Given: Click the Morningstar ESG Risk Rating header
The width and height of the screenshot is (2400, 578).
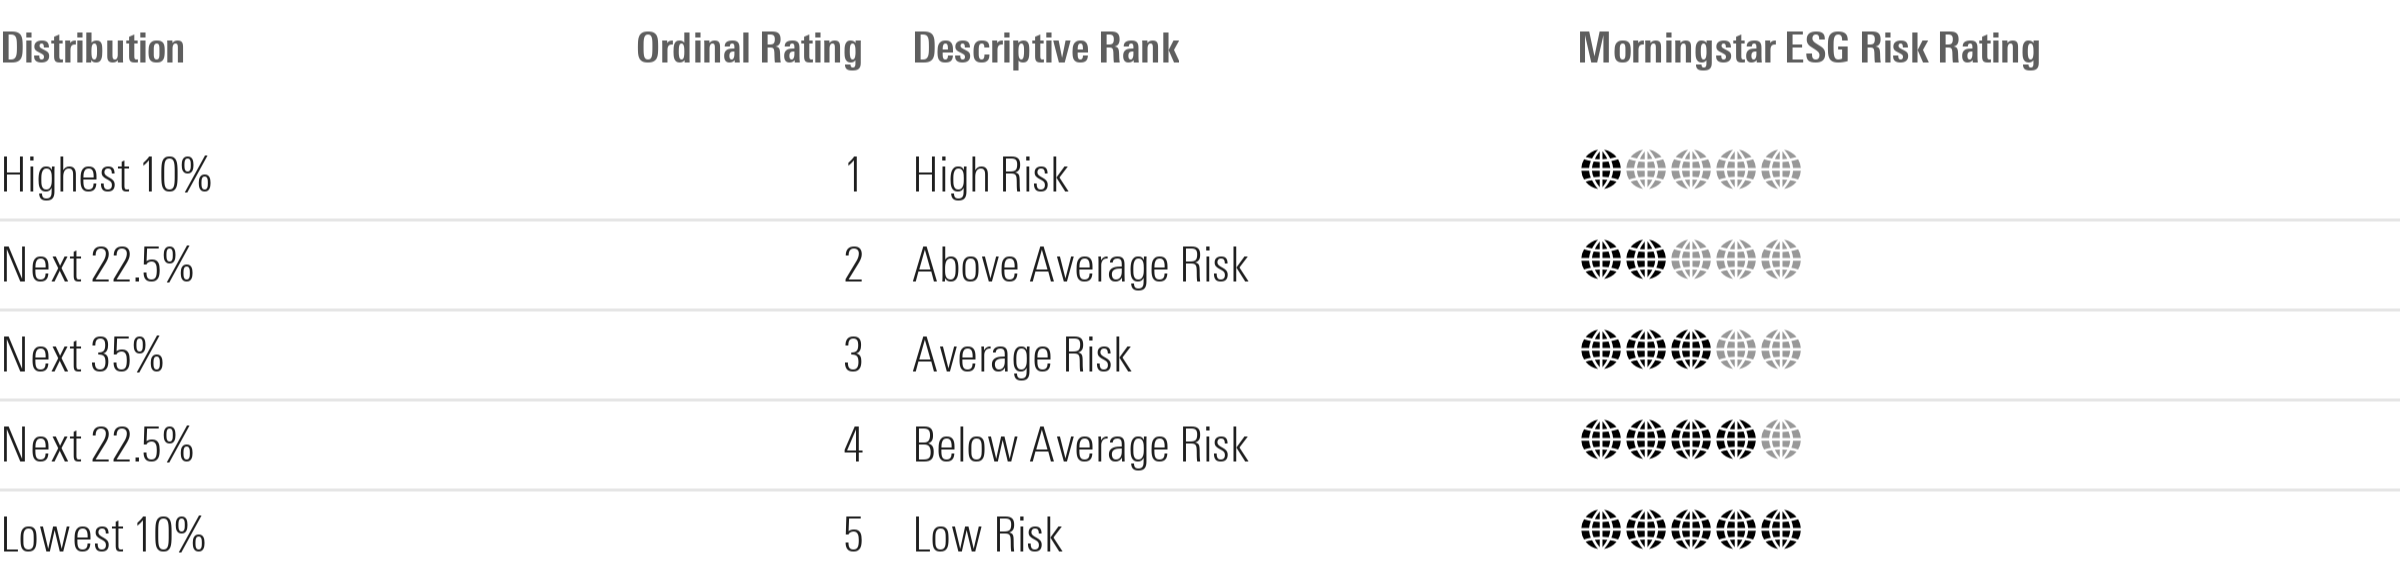Looking at the screenshot, I should coord(1809,49).
